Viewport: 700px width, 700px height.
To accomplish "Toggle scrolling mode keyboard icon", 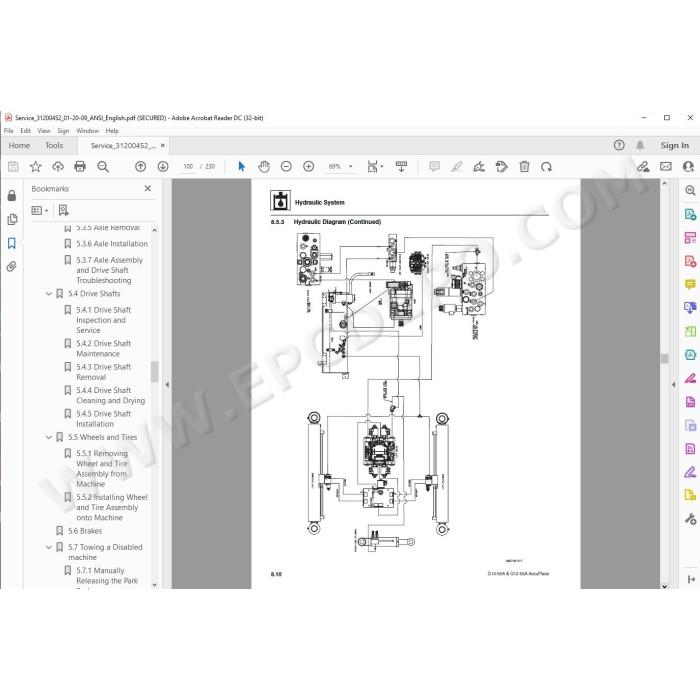I will click(401, 167).
